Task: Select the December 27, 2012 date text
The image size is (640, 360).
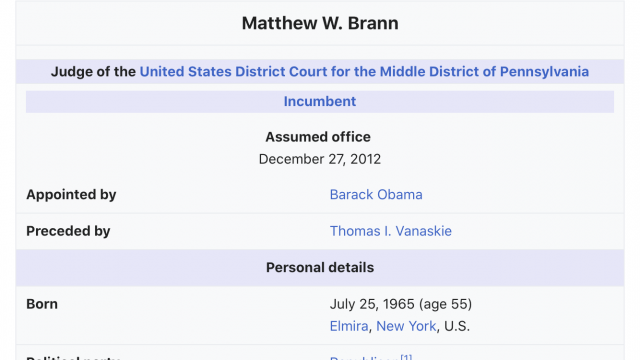Action: (x=320, y=159)
